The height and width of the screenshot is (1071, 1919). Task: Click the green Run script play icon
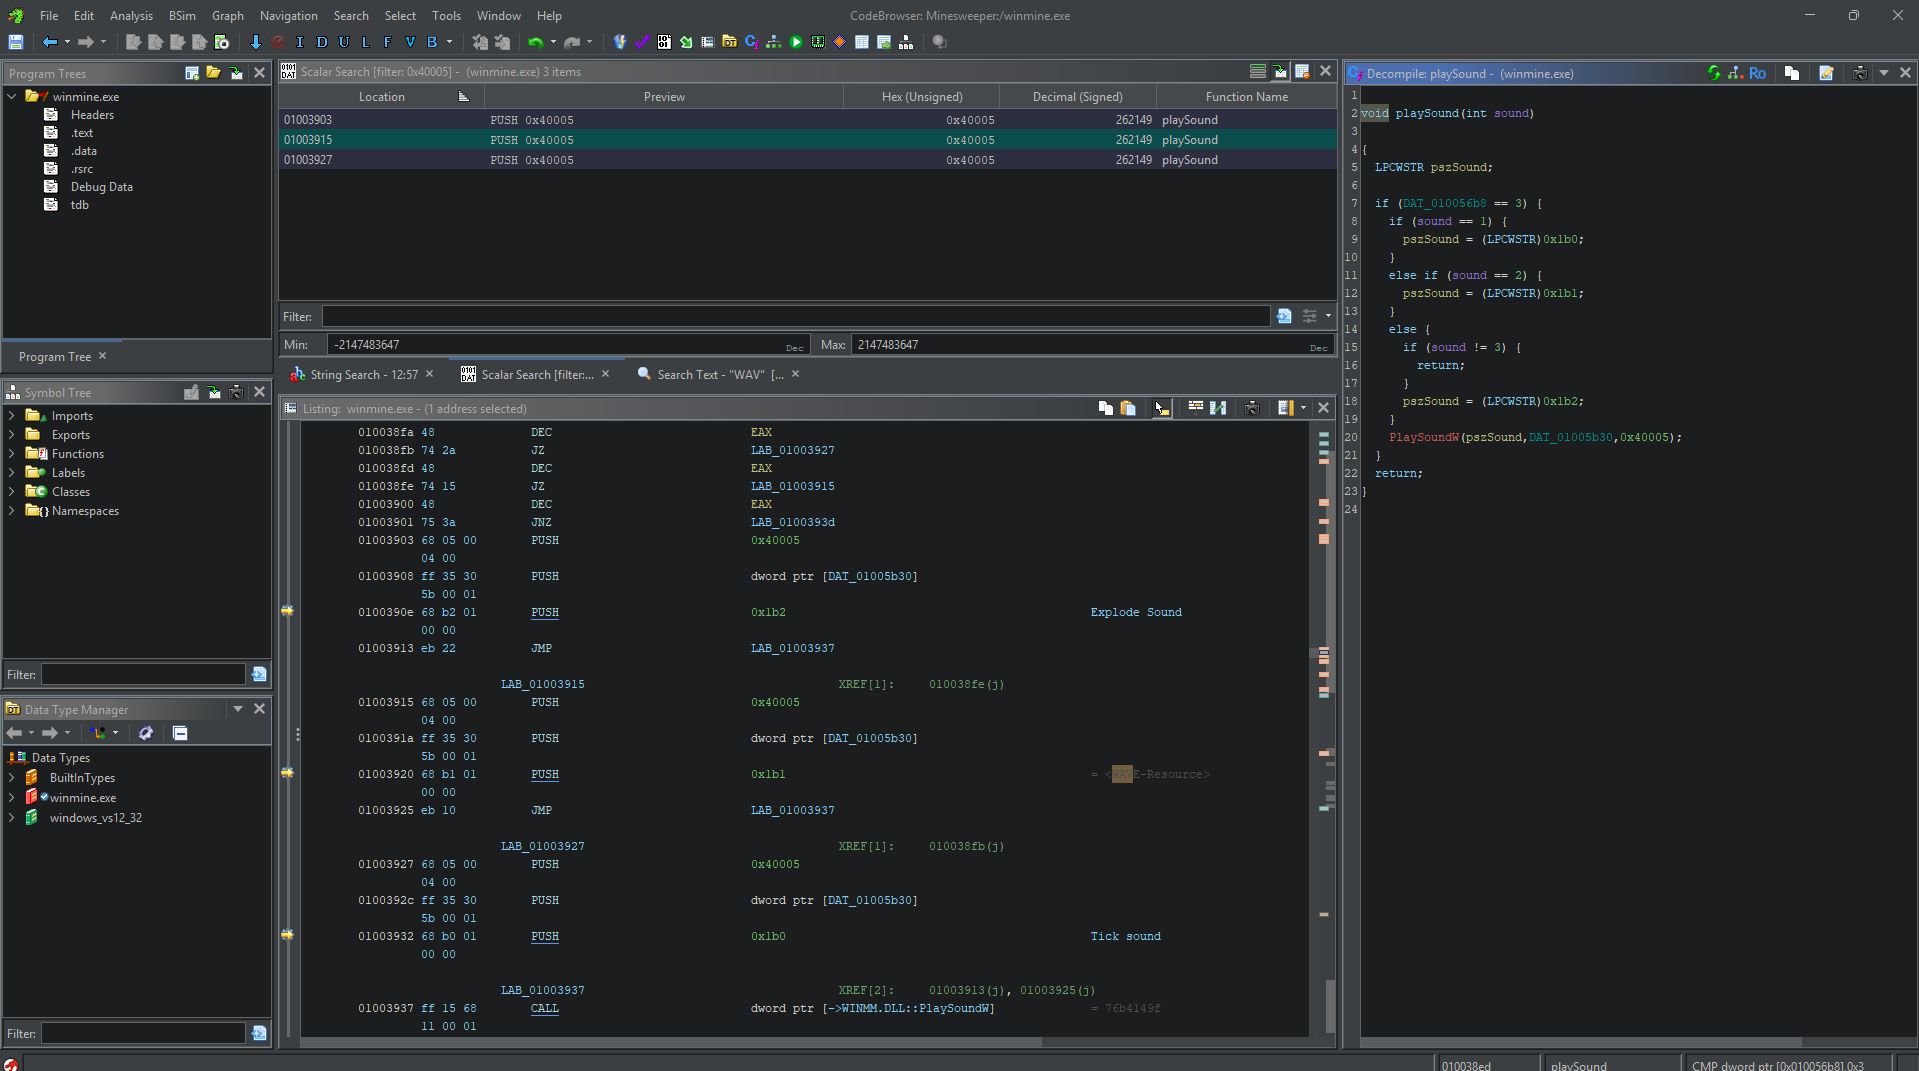796,42
